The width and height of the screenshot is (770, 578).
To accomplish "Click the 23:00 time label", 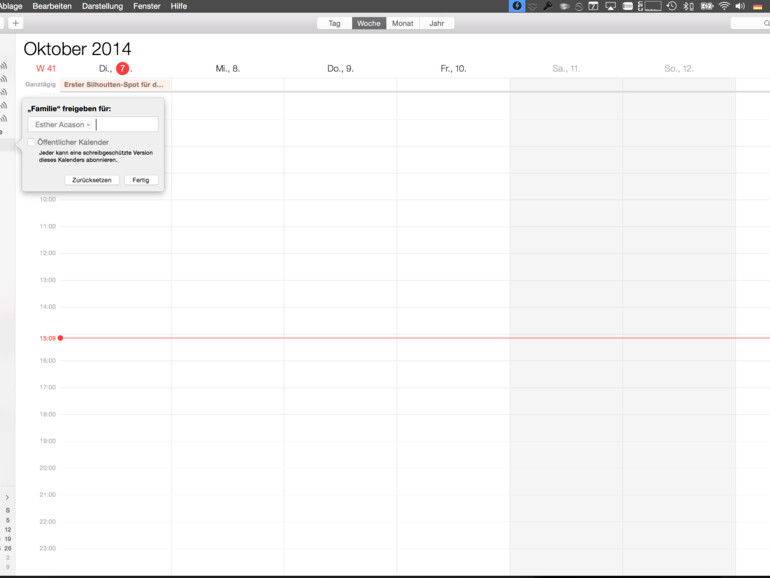I will pyautogui.click(x=48, y=548).
